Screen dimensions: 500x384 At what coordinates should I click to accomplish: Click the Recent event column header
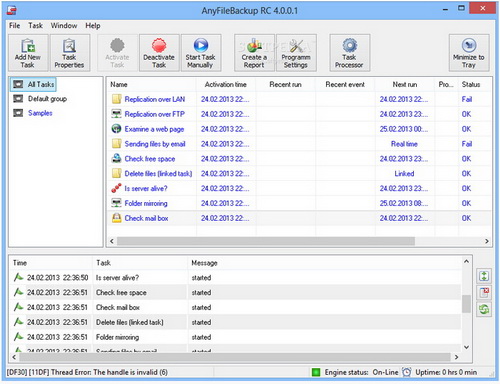point(345,84)
